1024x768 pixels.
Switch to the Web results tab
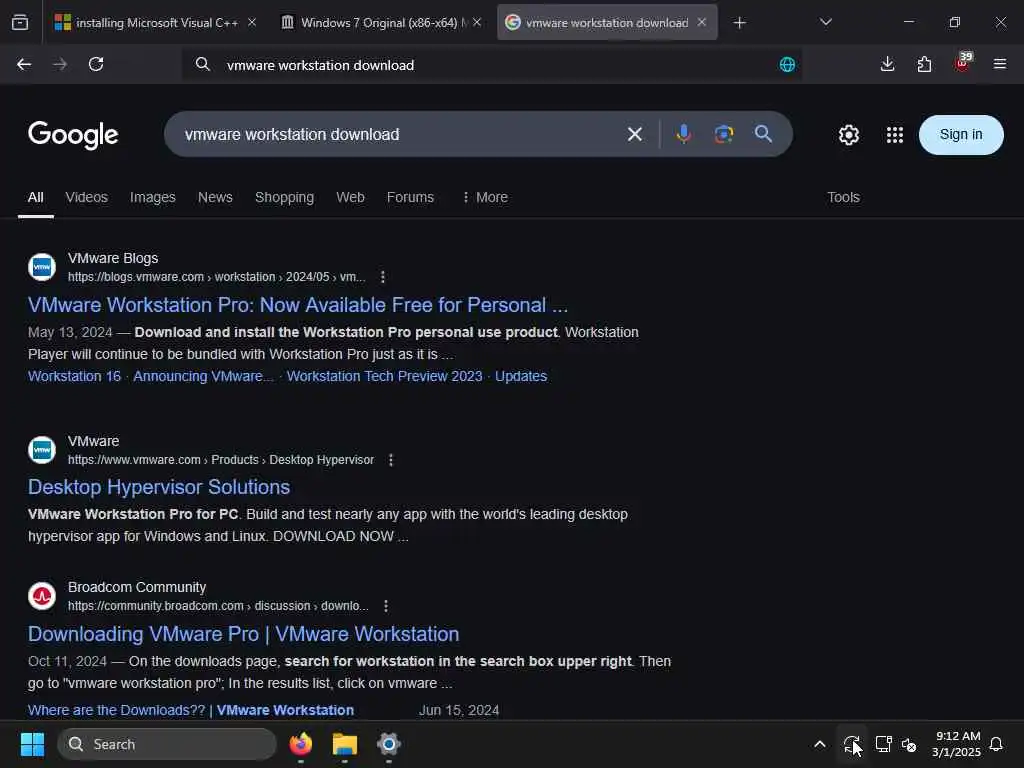(350, 197)
